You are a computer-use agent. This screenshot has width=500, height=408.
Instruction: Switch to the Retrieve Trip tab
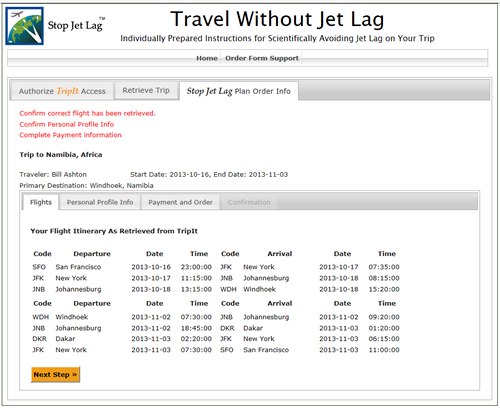[x=146, y=90]
